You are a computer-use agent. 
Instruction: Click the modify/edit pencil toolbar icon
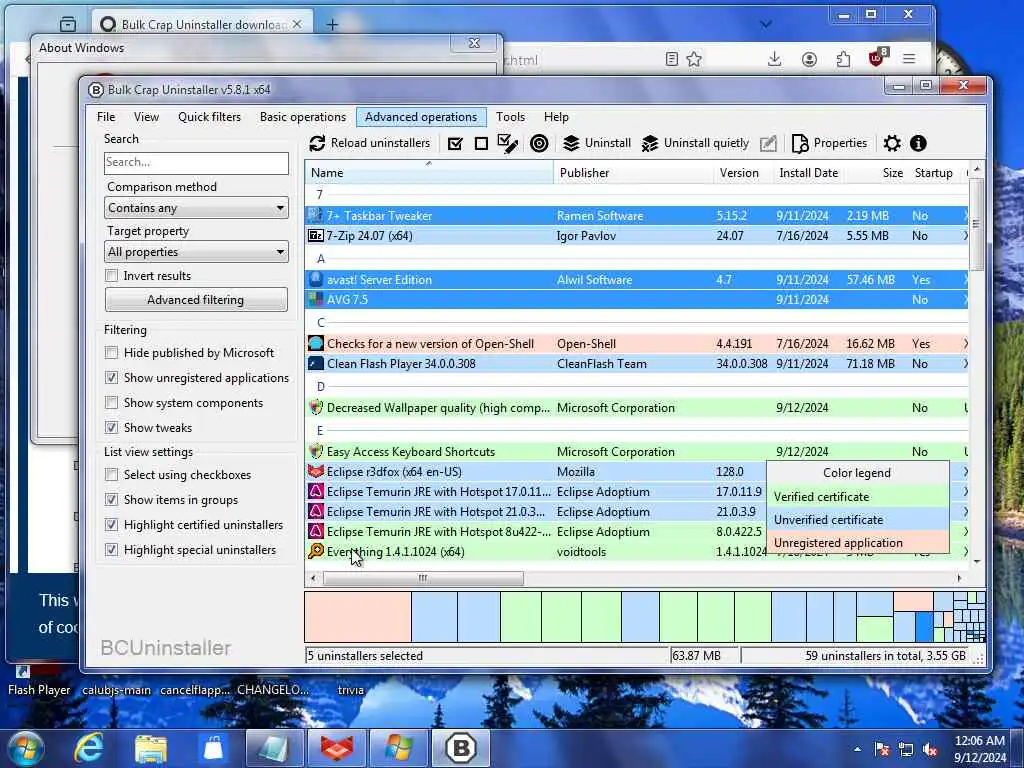tap(769, 143)
